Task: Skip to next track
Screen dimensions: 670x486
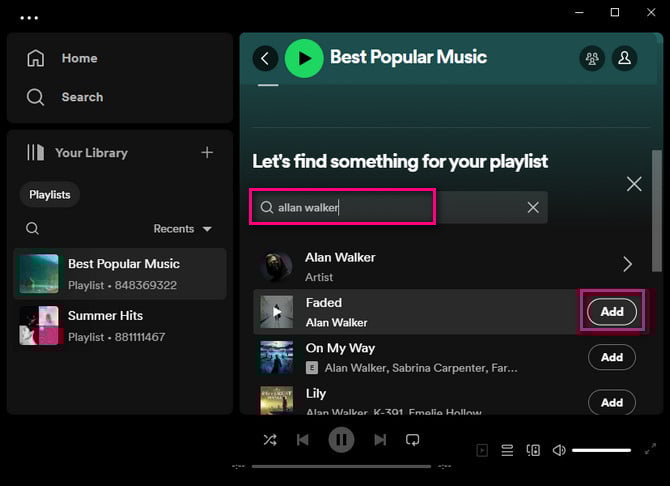Action: pyautogui.click(x=380, y=440)
